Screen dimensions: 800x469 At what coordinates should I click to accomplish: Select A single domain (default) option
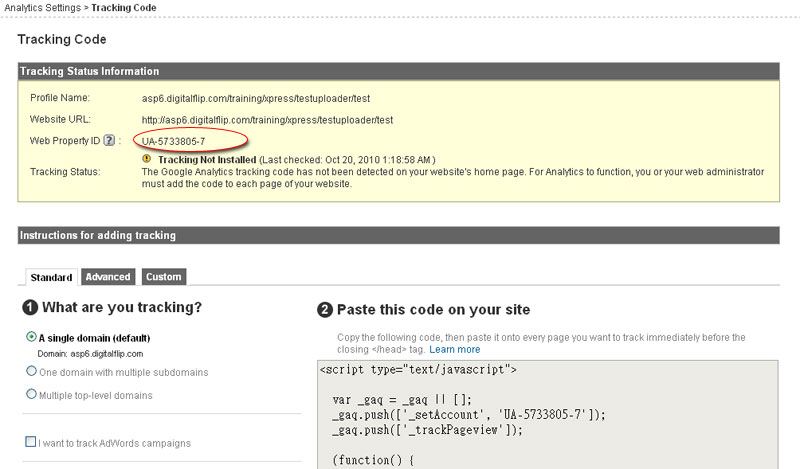click(31, 337)
